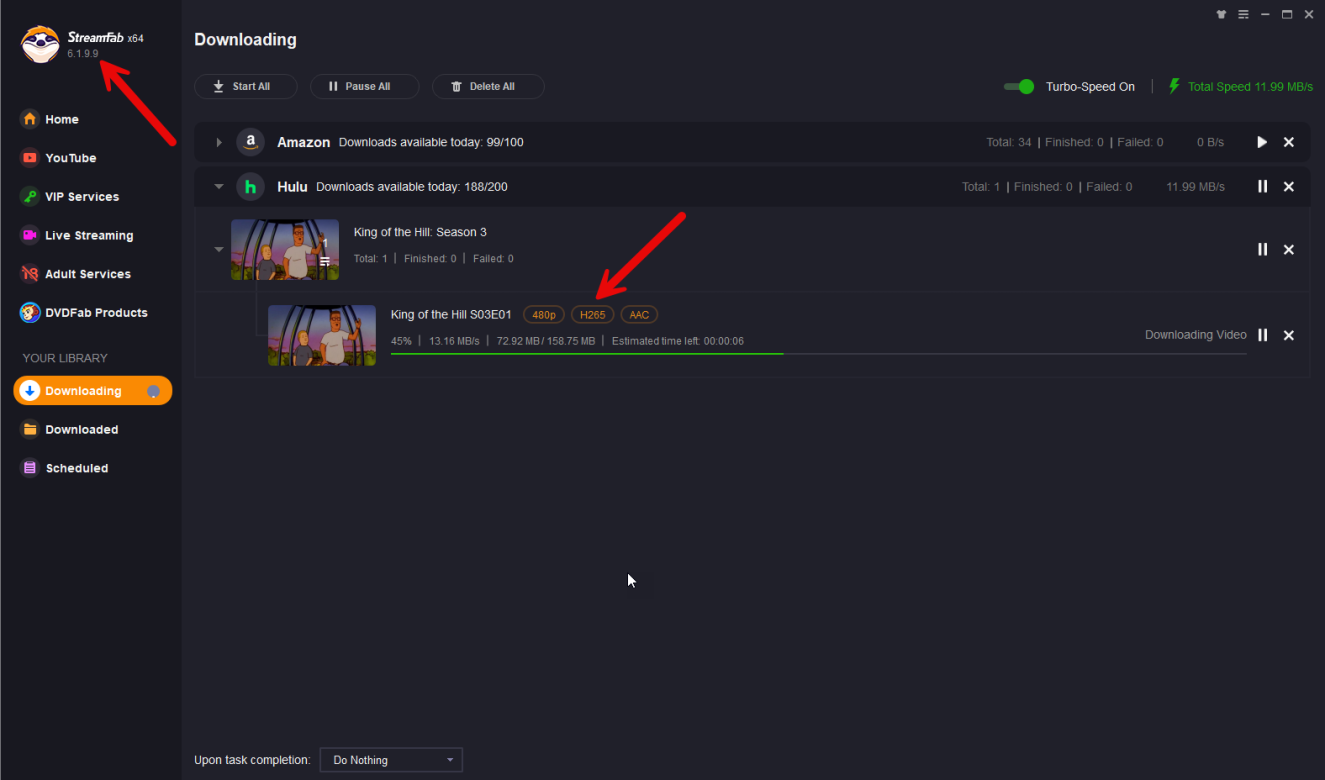Click Amazon 'Downloads available today: 99/100' text
This screenshot has width=1325, height=780.
(x=431, y=143)
